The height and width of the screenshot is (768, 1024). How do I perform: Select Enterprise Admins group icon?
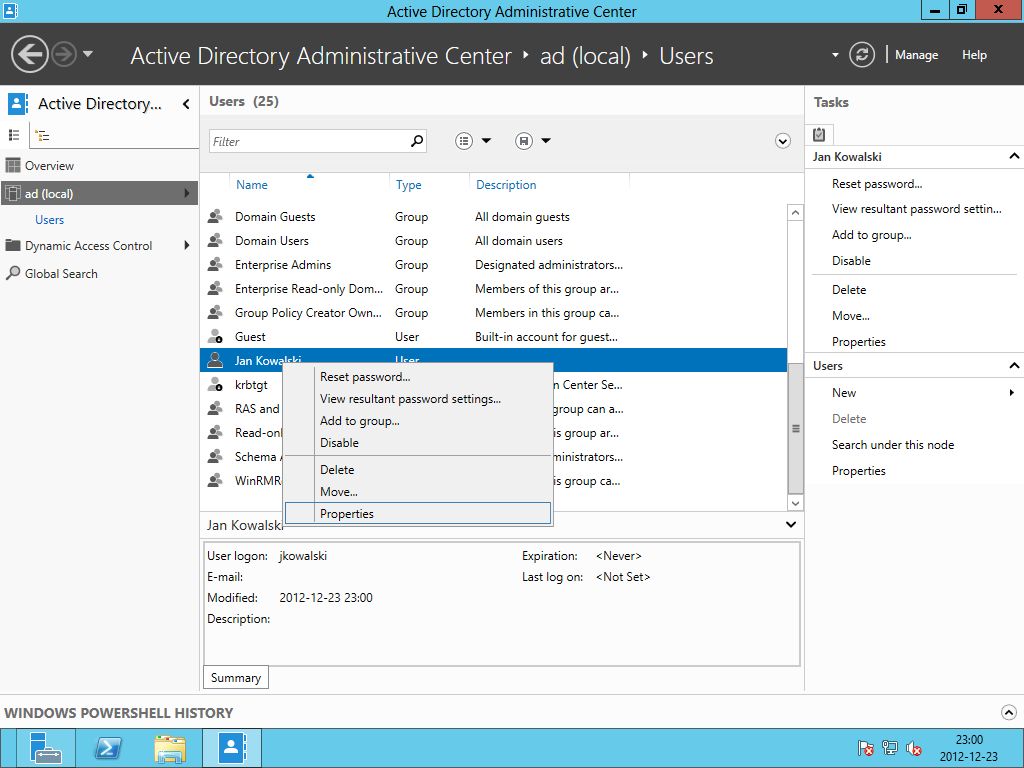coord(215,264)
